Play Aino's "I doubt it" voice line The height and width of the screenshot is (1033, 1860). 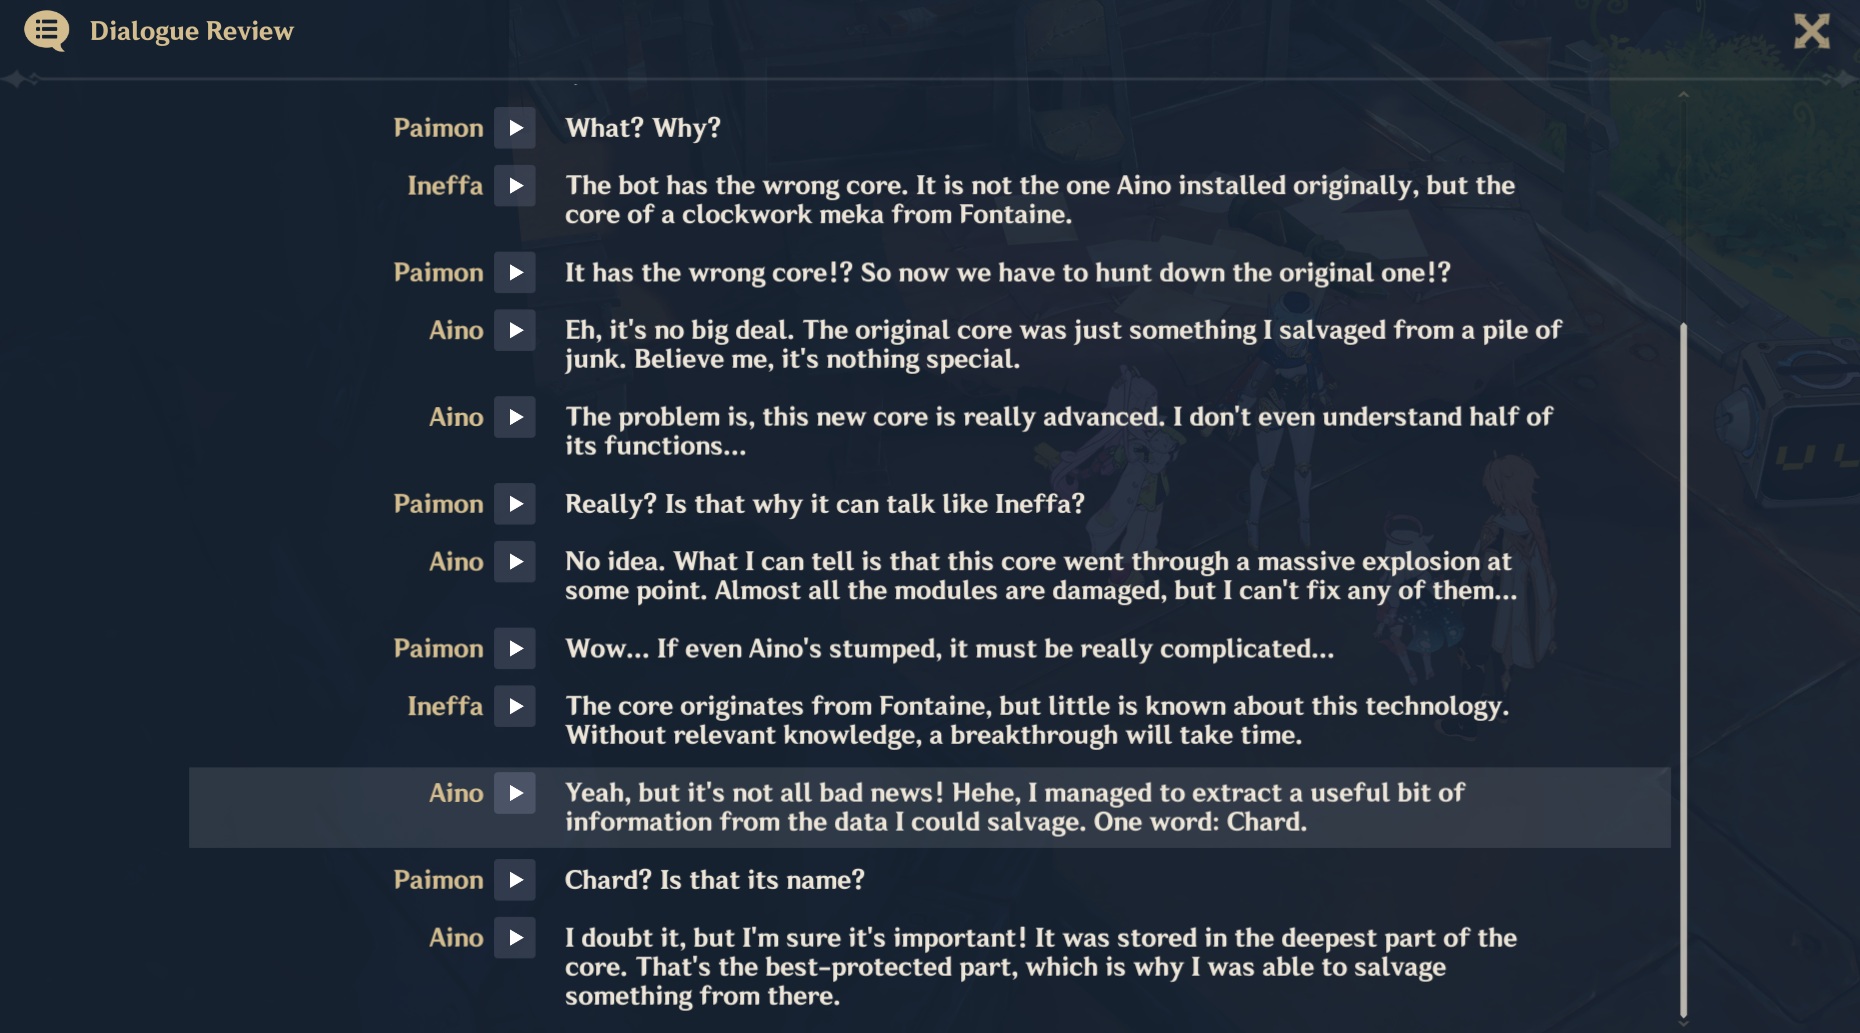[515, 938]
